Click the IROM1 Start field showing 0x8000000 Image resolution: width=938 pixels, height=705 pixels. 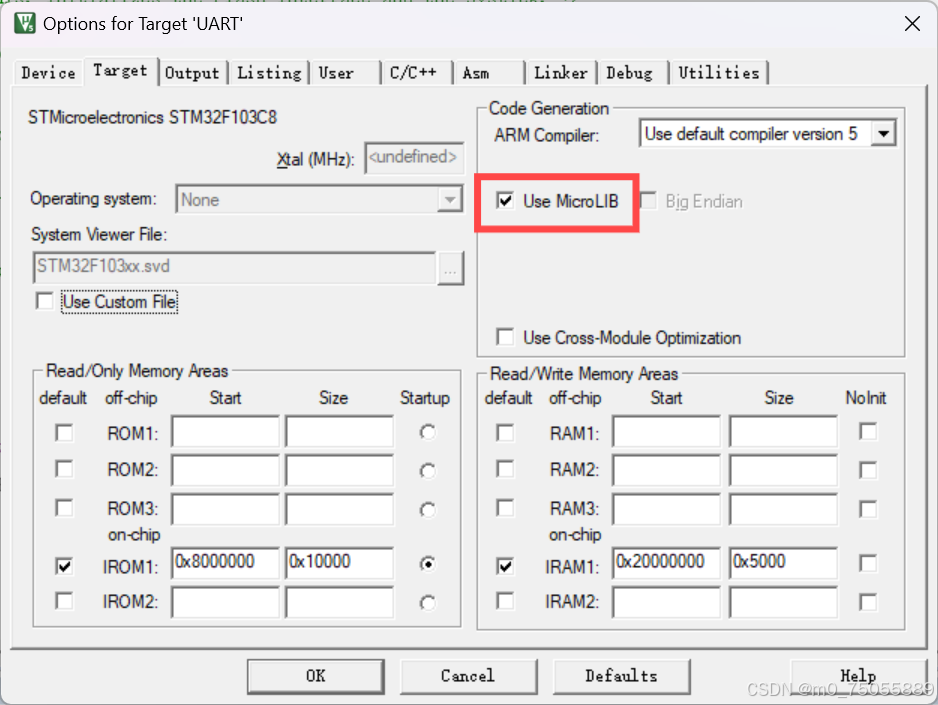224,563
